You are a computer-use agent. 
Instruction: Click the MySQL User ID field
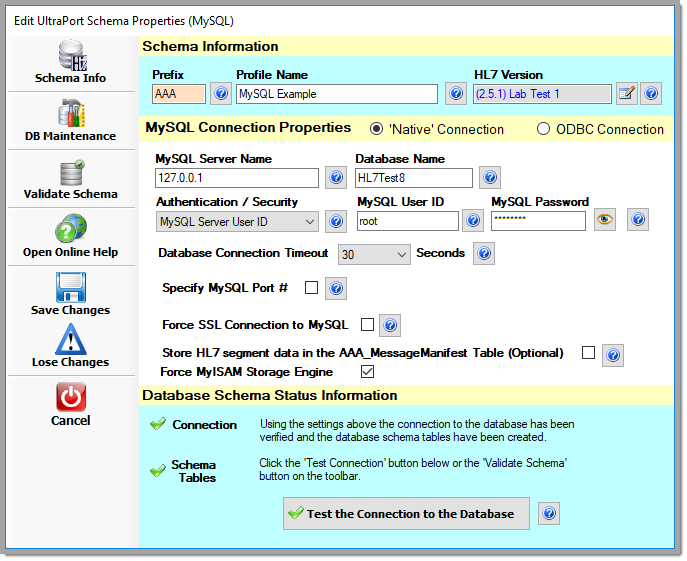pyautogui.click(x=407, y=221)
